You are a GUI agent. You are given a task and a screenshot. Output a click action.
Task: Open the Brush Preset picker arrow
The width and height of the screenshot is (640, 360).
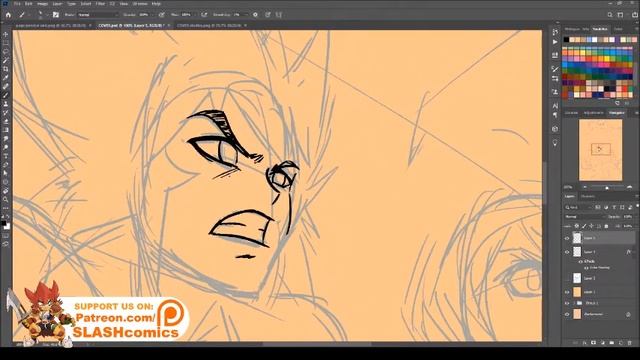[47, 15]
